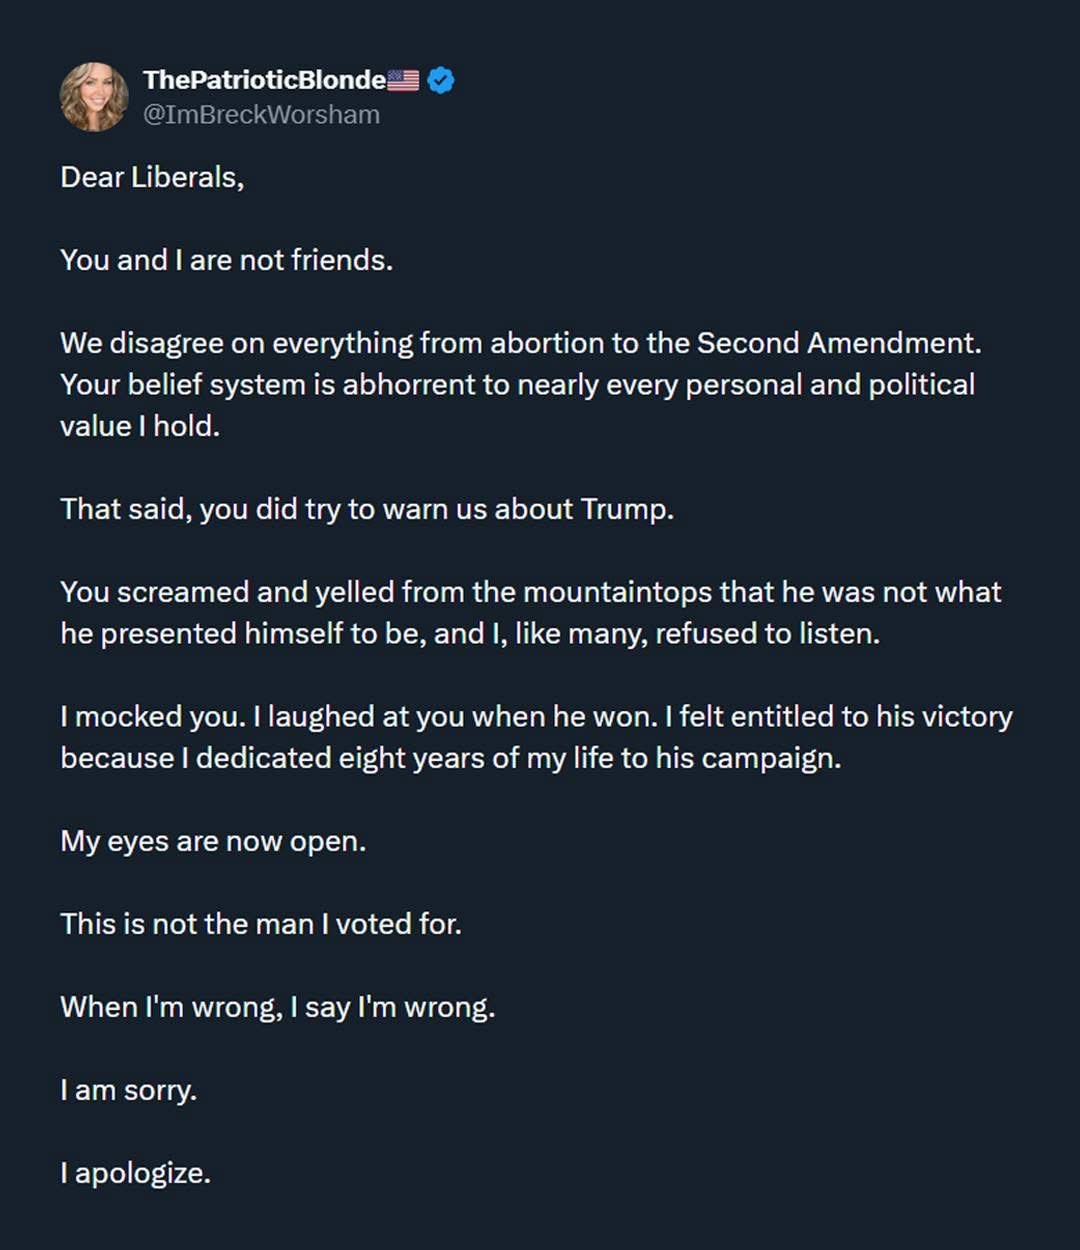Open ThePatrioticBlonde display name link

click(x=264, y=80)
